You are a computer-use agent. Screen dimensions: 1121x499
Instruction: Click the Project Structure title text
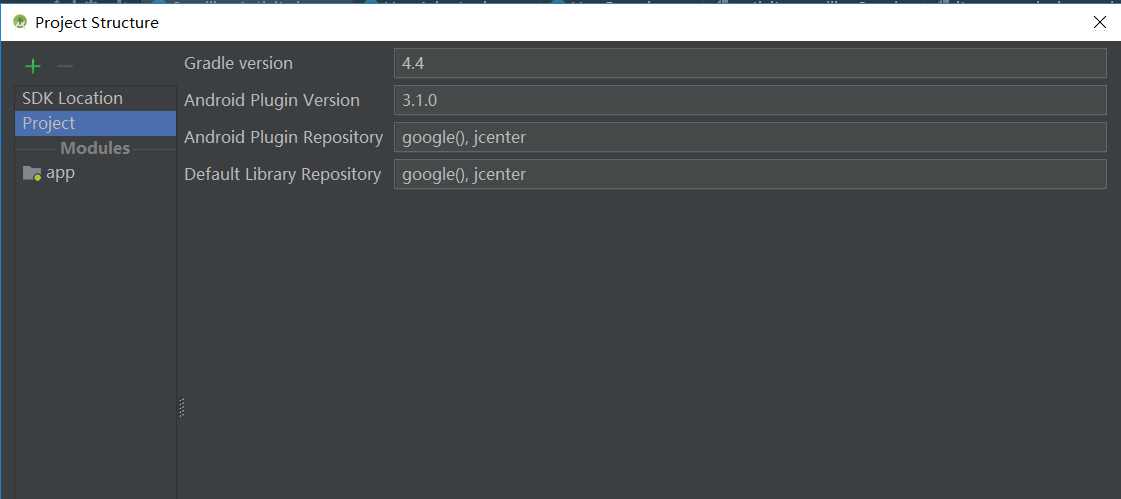tap(97, 23)
